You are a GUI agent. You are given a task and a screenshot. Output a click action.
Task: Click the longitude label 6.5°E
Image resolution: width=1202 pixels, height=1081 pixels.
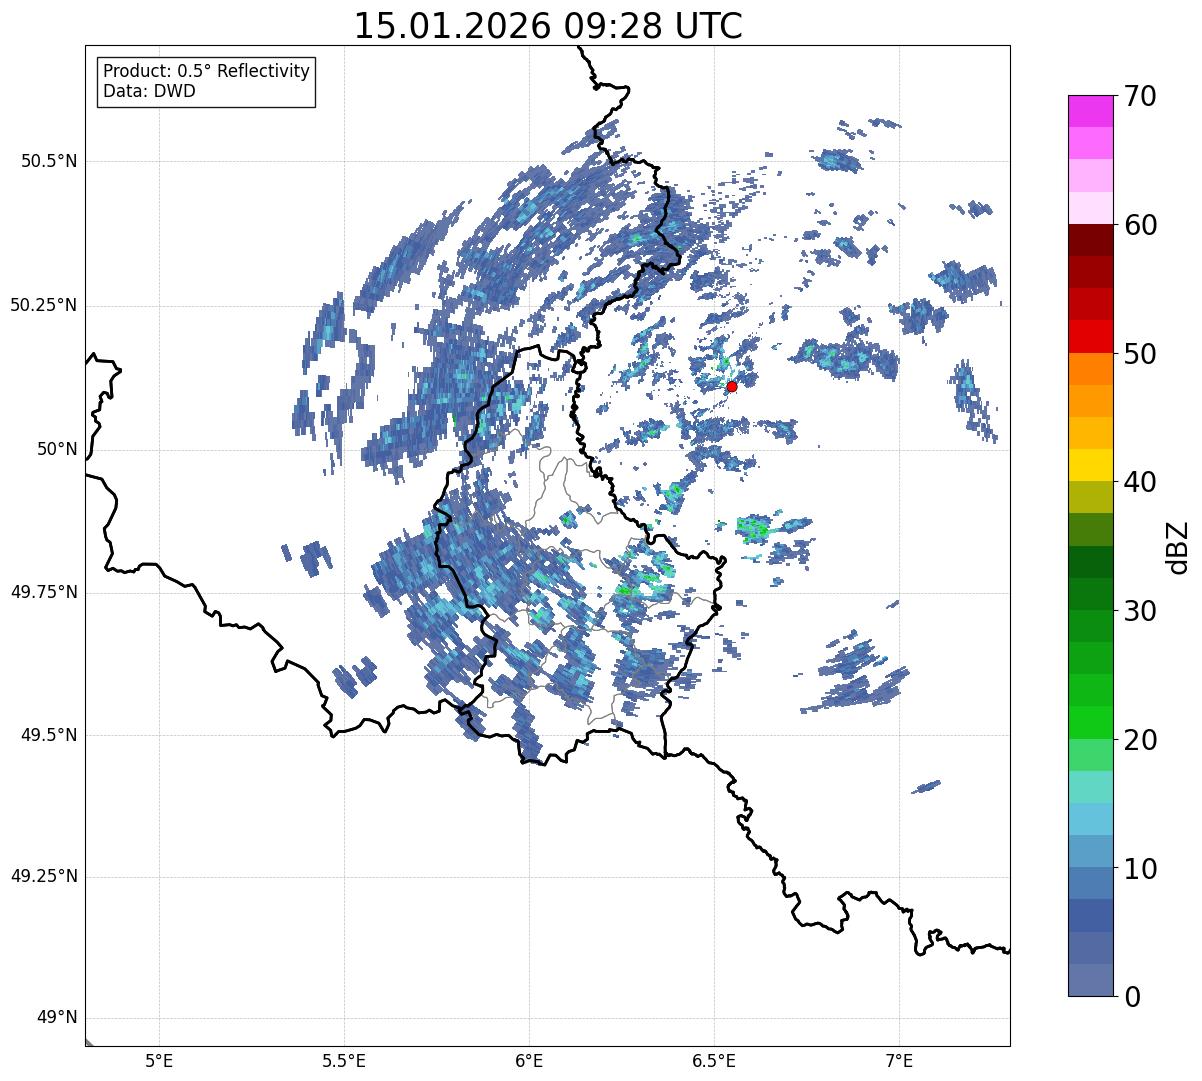714,1060
